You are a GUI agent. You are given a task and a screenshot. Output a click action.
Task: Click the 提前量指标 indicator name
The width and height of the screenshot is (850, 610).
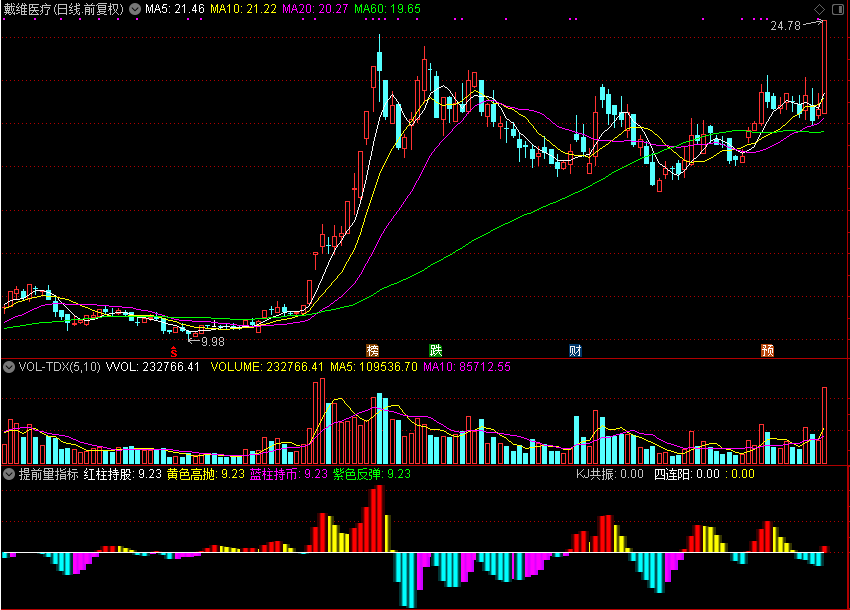[49, 474]
